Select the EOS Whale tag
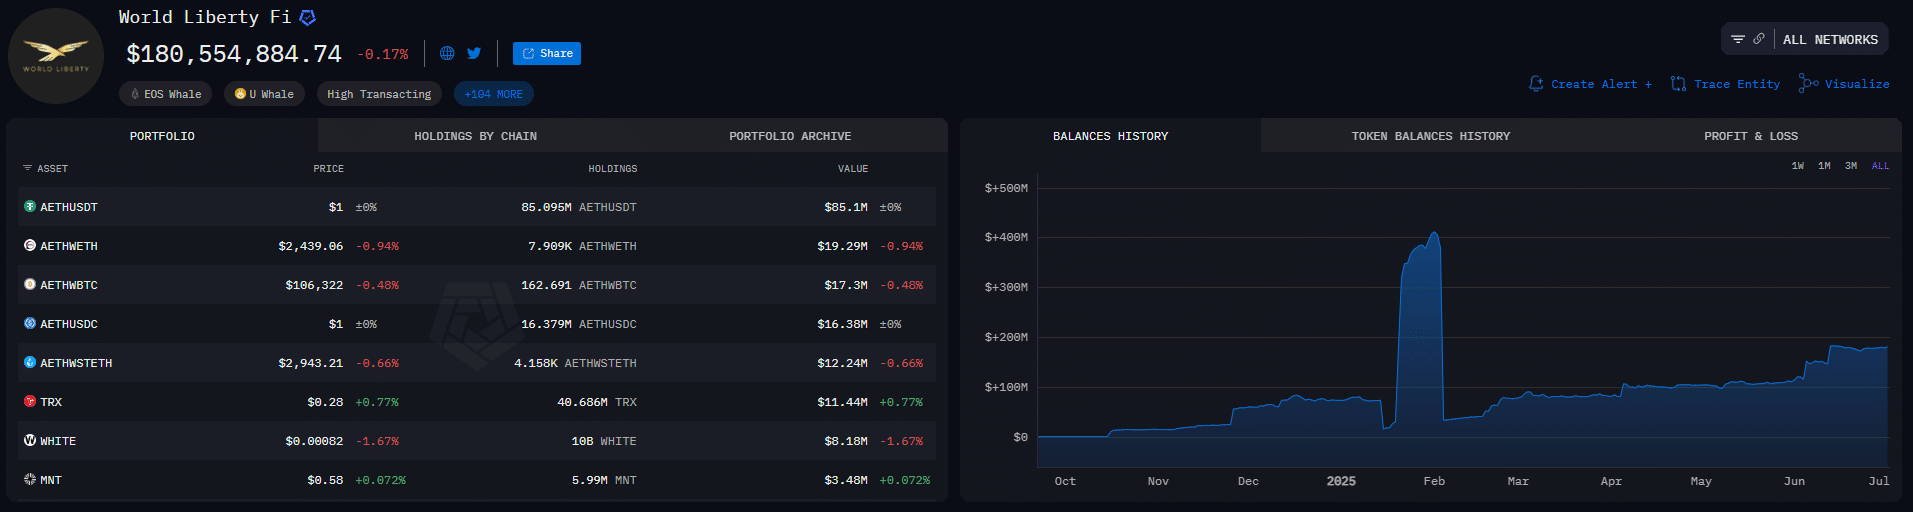This screenshot has width=1913, height=512. pos(165,94)
